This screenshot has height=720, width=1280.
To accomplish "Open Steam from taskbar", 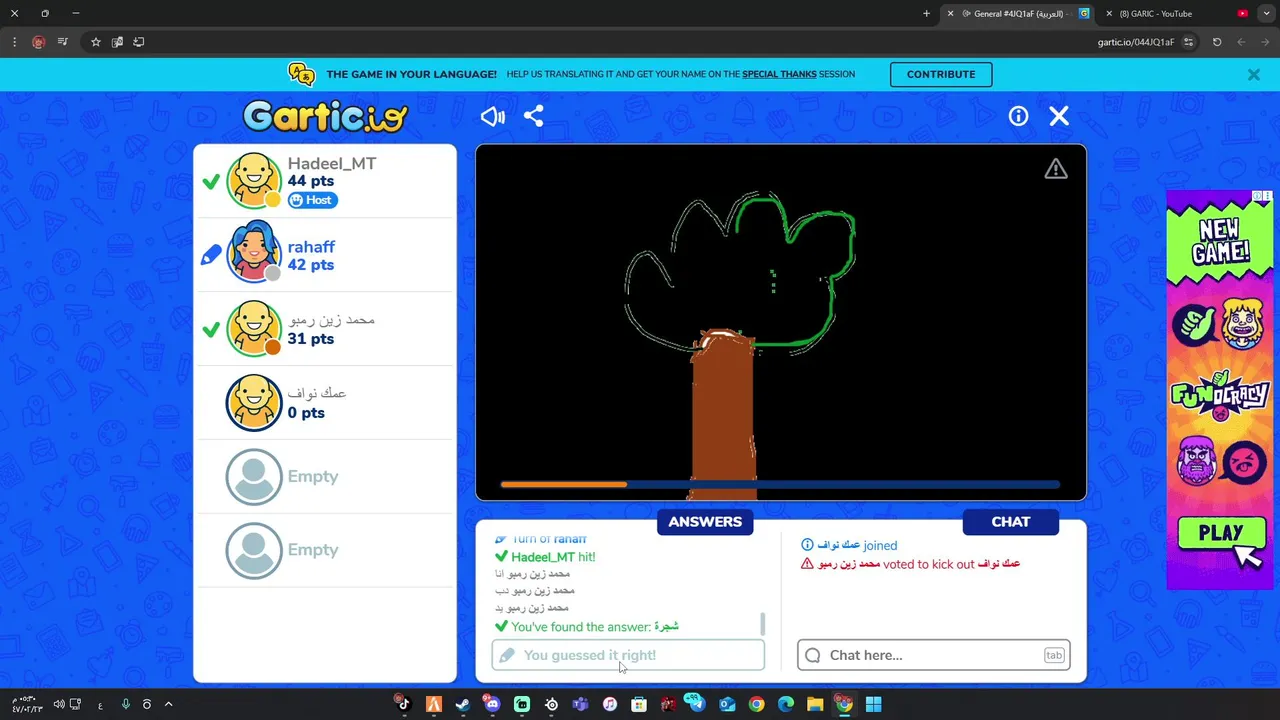I will (x=463, y=704).
